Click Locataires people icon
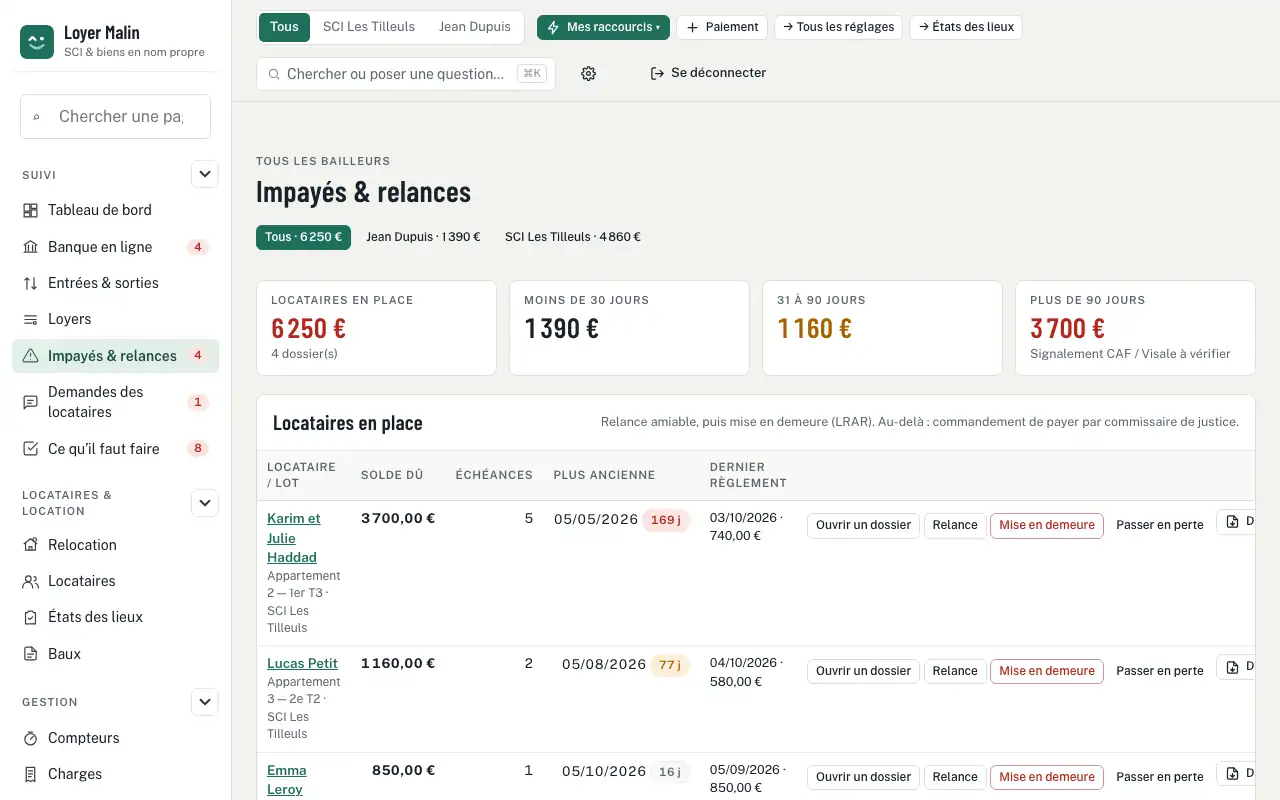This screenshot has height=800, width=1280. pyautogui.click(x=30, y=581)
